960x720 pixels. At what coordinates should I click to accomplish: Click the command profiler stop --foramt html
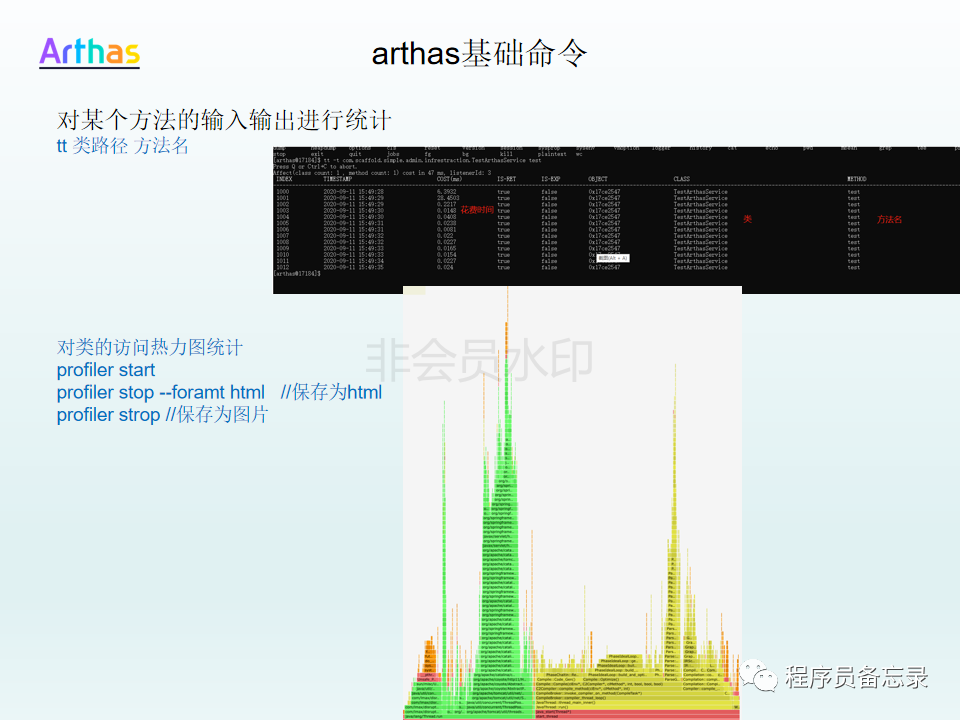click(x=160, y=392)
